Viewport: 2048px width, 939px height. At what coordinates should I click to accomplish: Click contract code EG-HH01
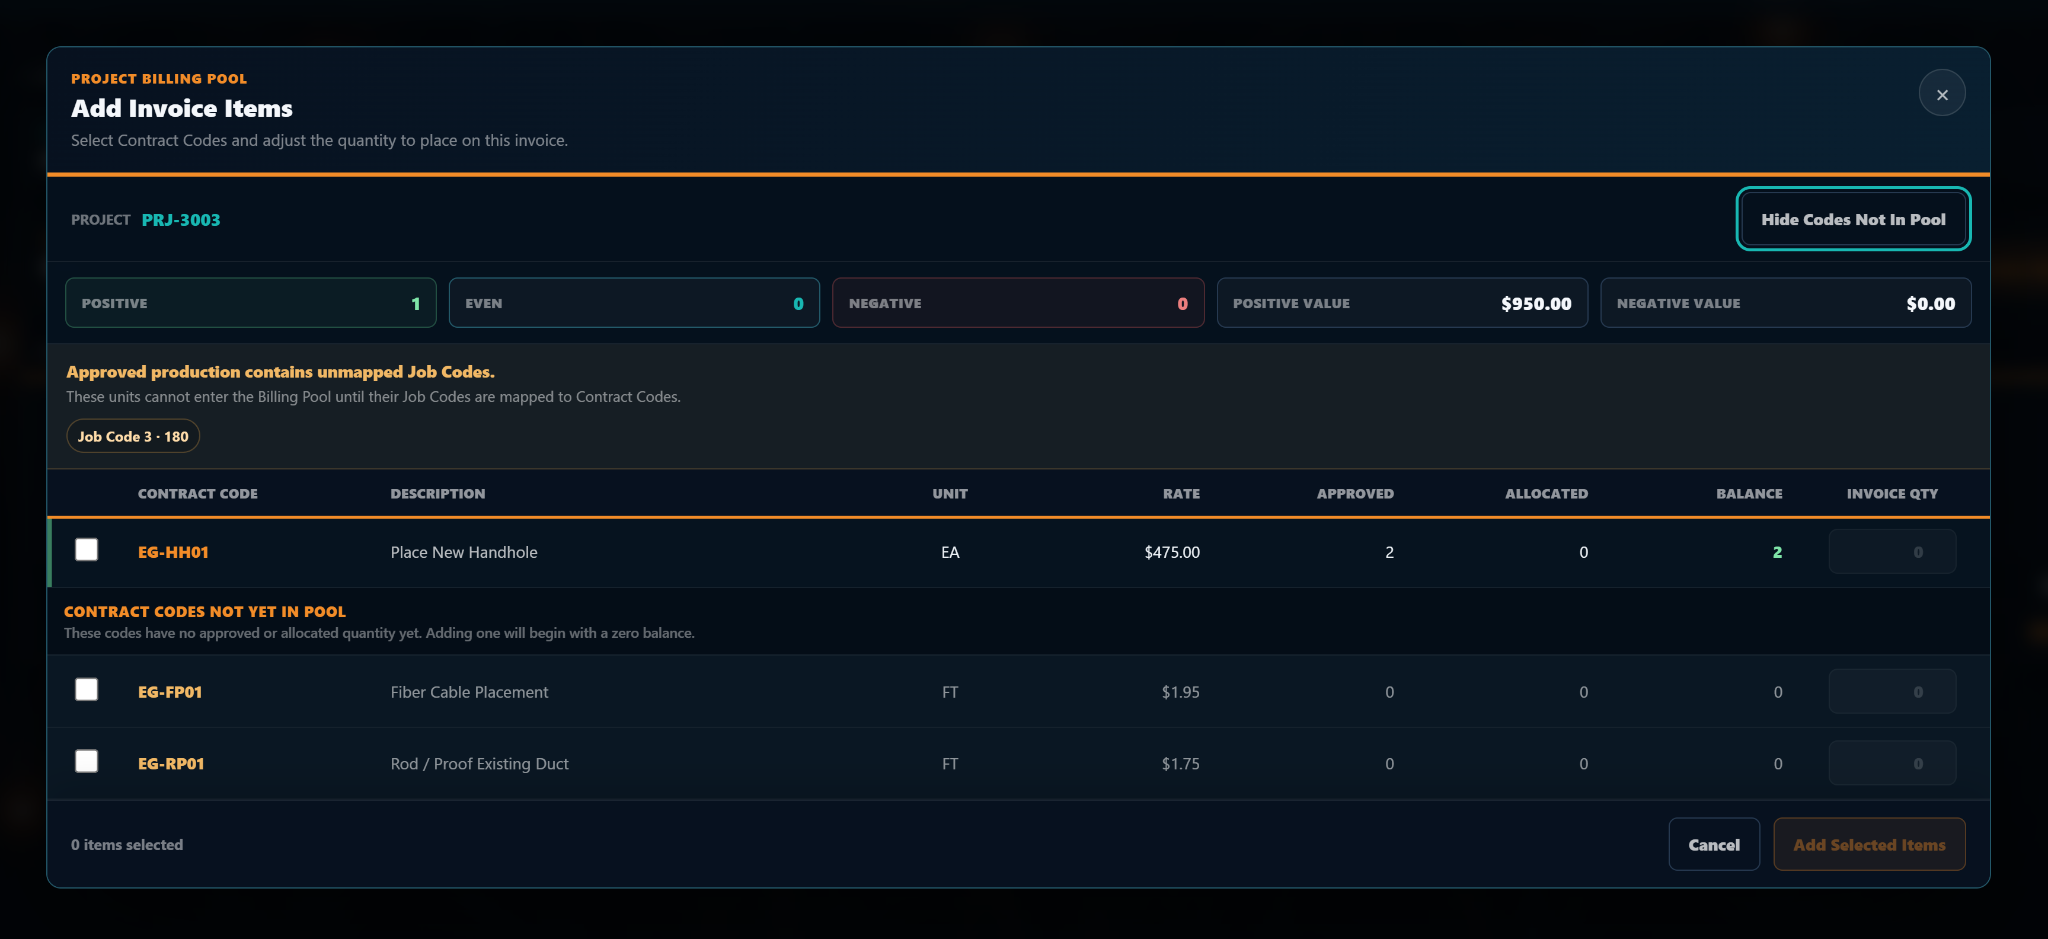point(173,552)
